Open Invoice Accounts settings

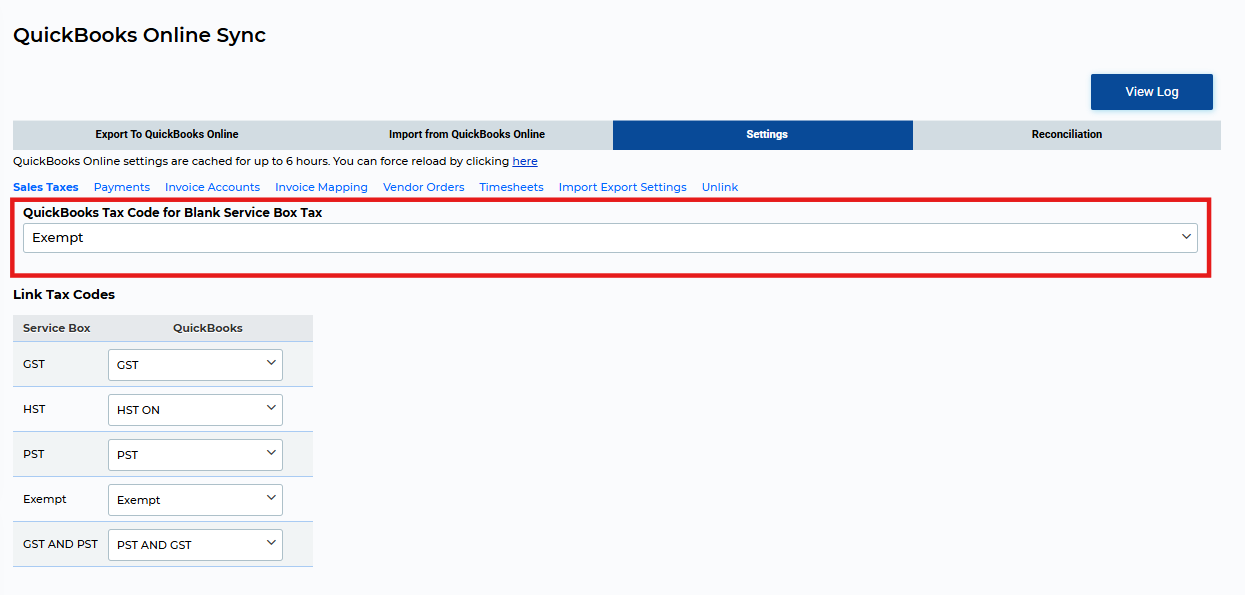click(212, 187)
